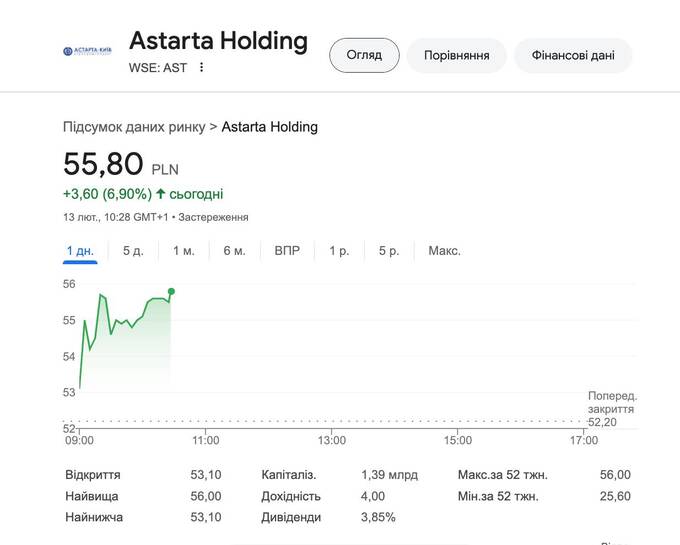Click the green endpoint dot on the chart

[171, 291]
